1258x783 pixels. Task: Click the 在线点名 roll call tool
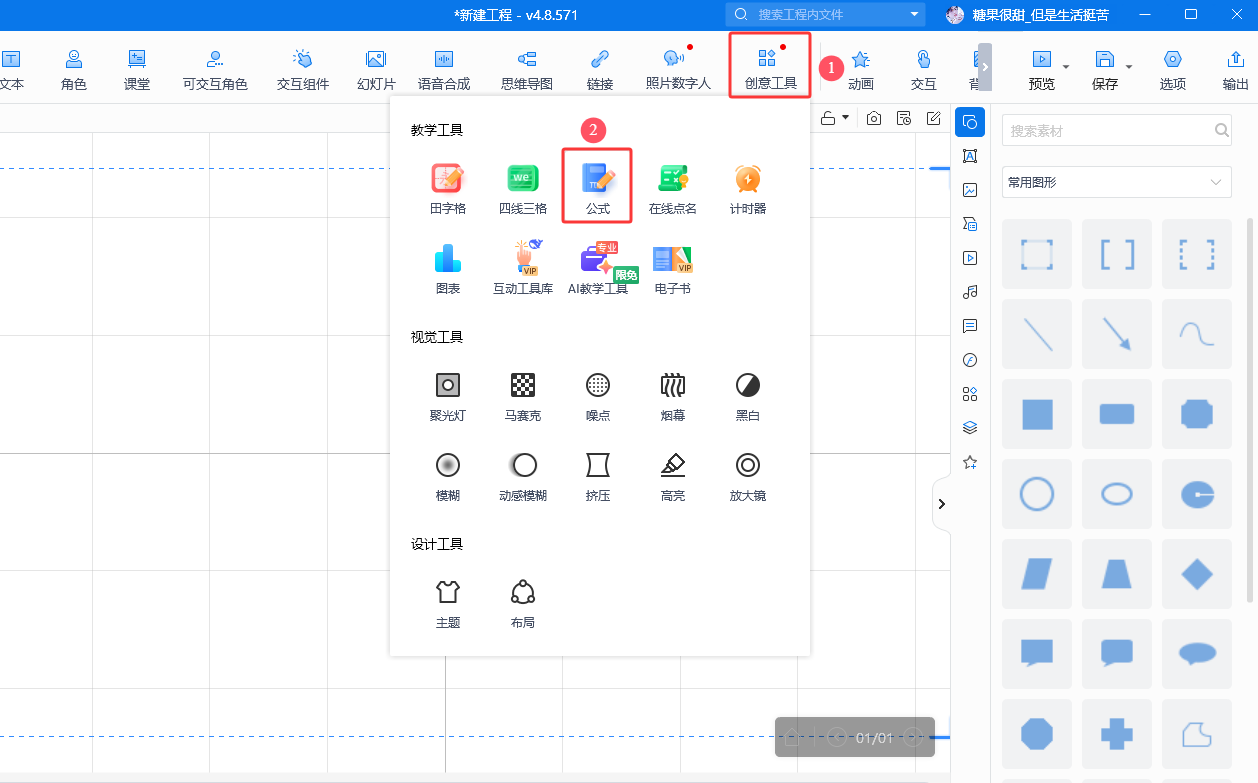coord(672,186)
